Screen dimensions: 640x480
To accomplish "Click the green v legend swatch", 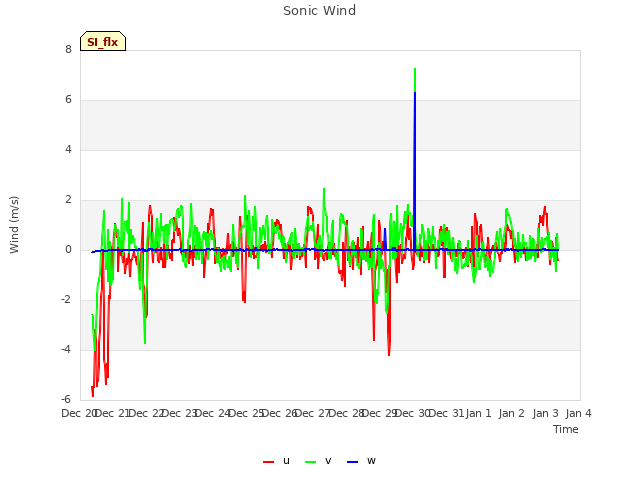I will pyautogui.click(x=311, y=462).
